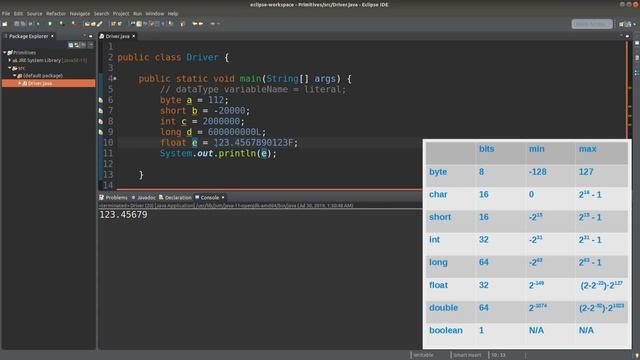640x360 pixels.
Task: Click the Open Perspective icon near Quick Access
Action: tap(622, 24)
